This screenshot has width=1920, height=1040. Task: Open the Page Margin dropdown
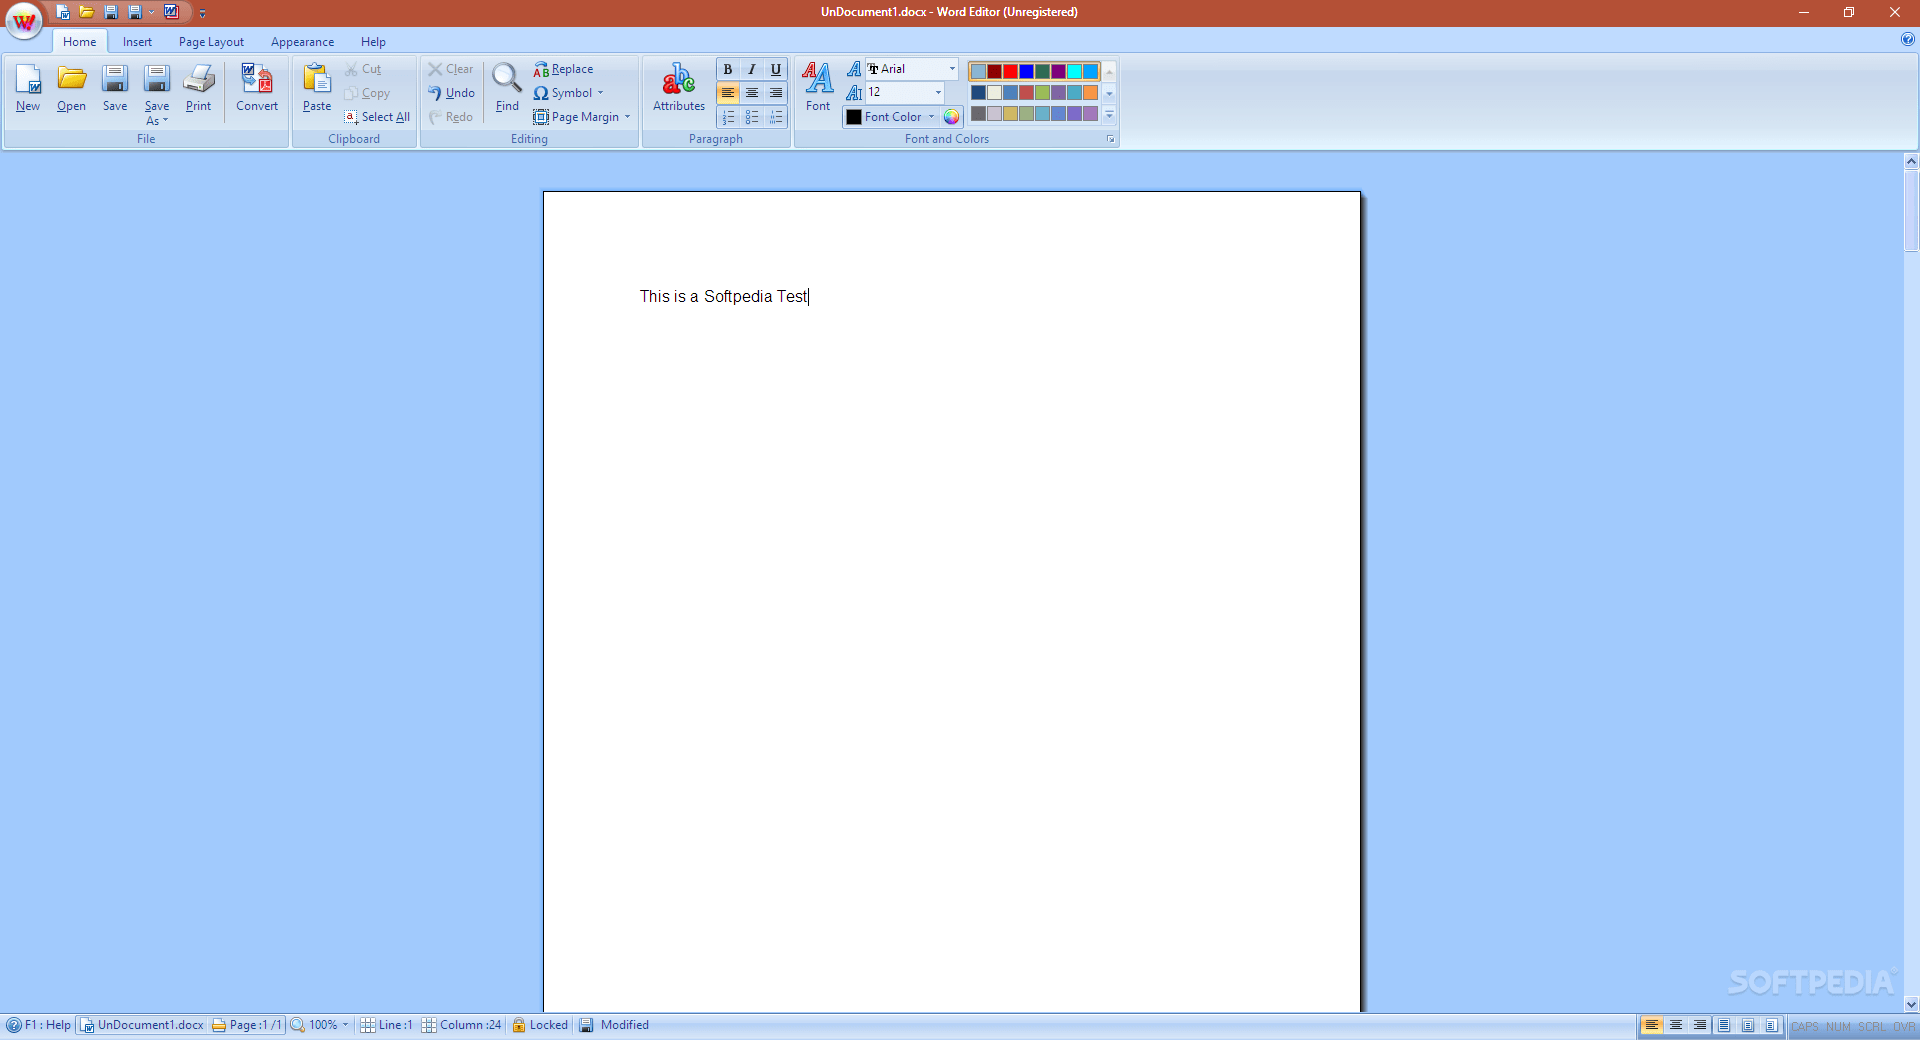[627, 117]
